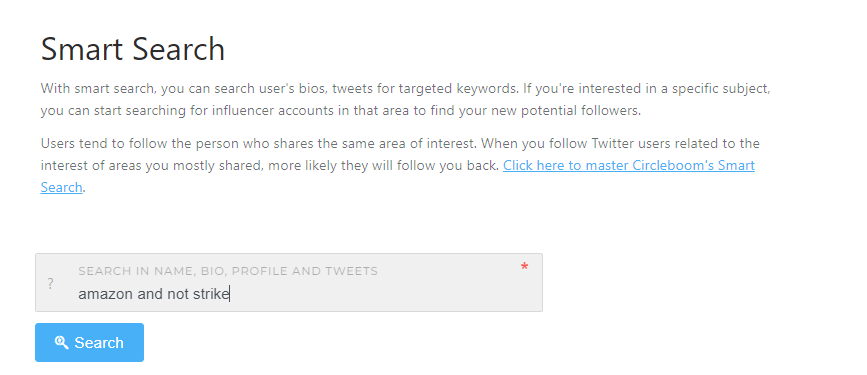Click the magnifier icon on Search button
The height and width of the screenshot is (375, 867).
[61, 342]
